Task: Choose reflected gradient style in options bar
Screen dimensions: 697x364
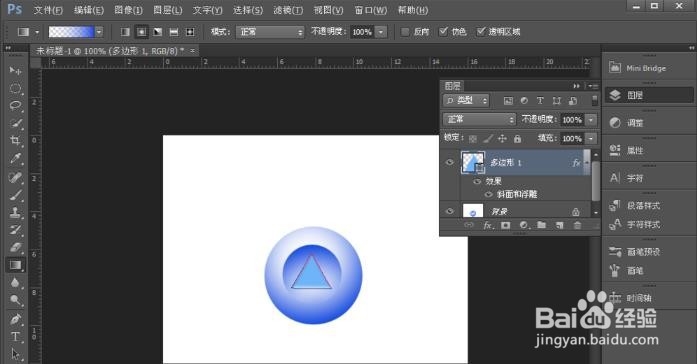Action: coord(174,32)
